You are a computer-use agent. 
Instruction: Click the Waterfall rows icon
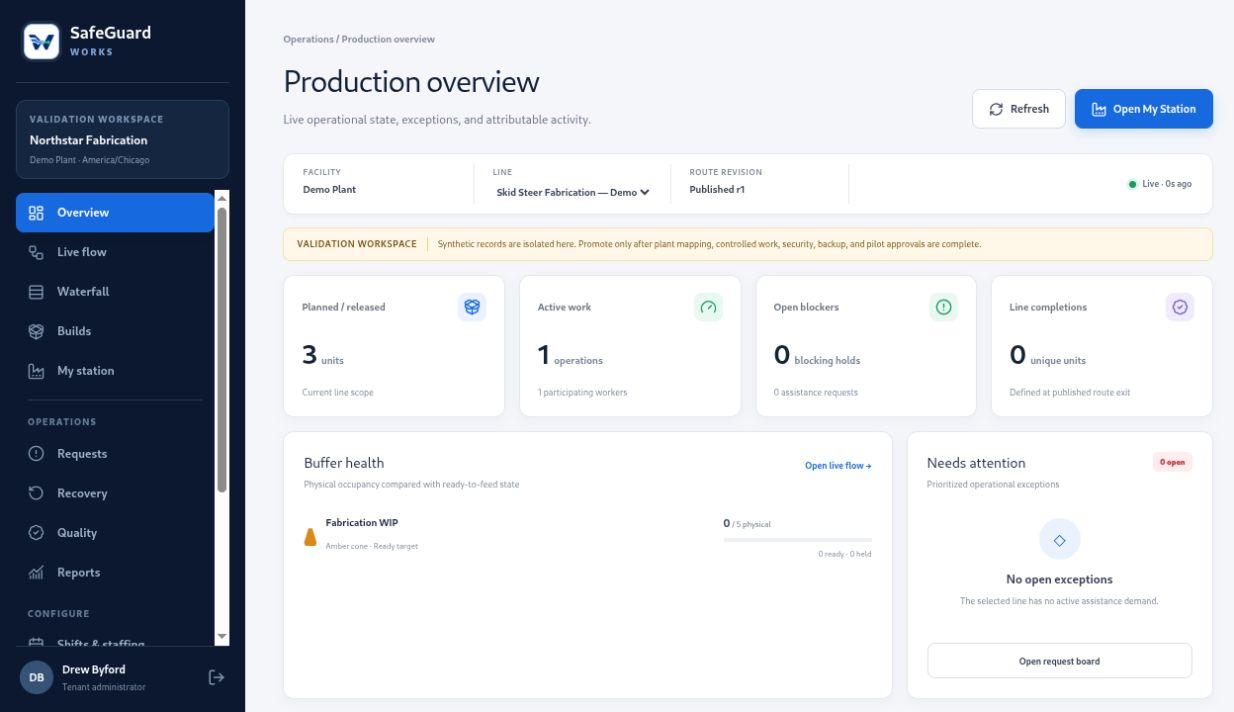tap(36, 292)
